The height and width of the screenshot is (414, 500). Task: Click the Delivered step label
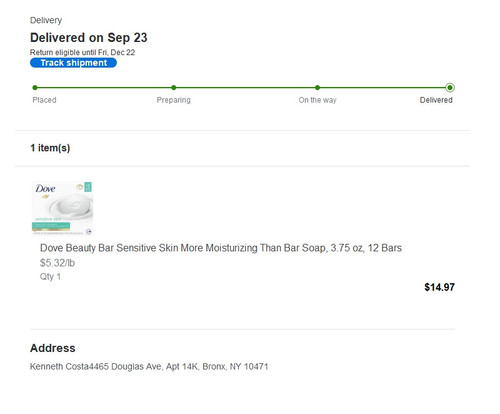[436, 100]
